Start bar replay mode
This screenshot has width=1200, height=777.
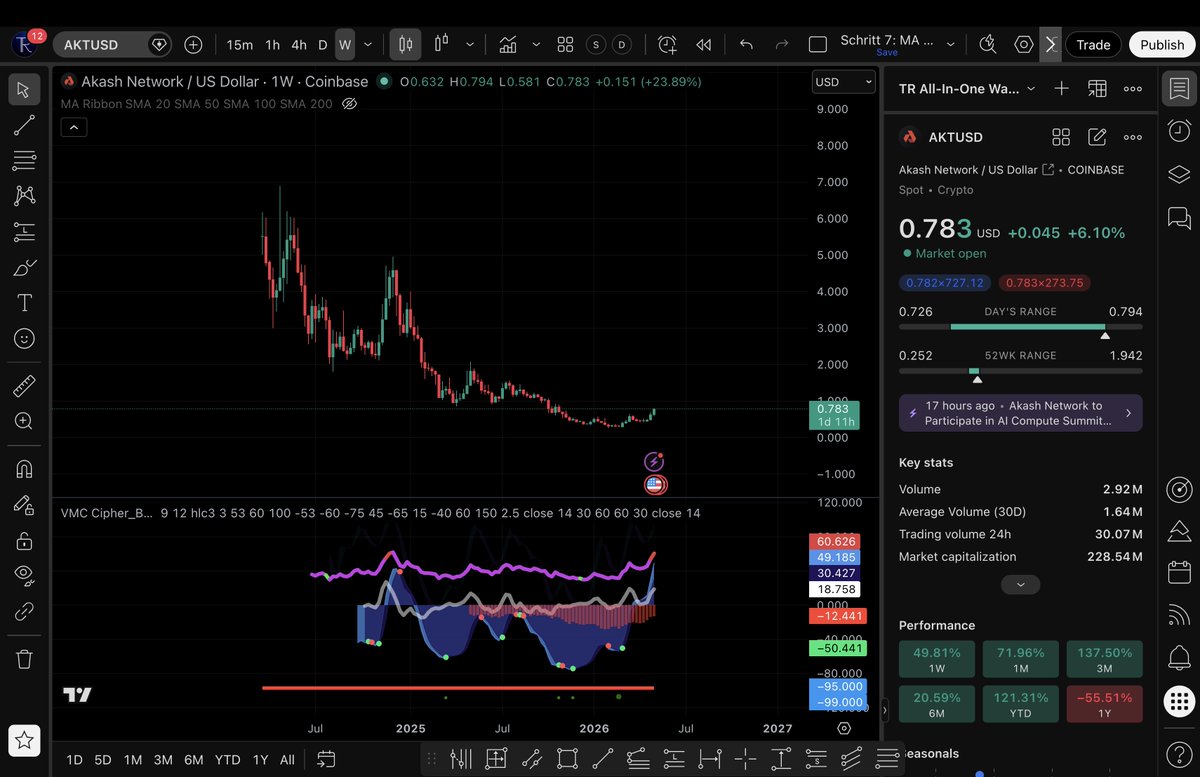click(x=704, y=45)
